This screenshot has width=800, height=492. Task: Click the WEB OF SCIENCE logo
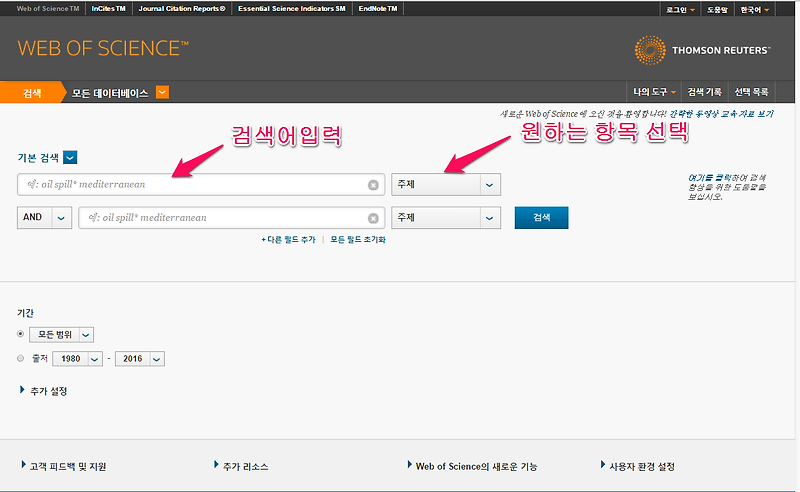103,48
